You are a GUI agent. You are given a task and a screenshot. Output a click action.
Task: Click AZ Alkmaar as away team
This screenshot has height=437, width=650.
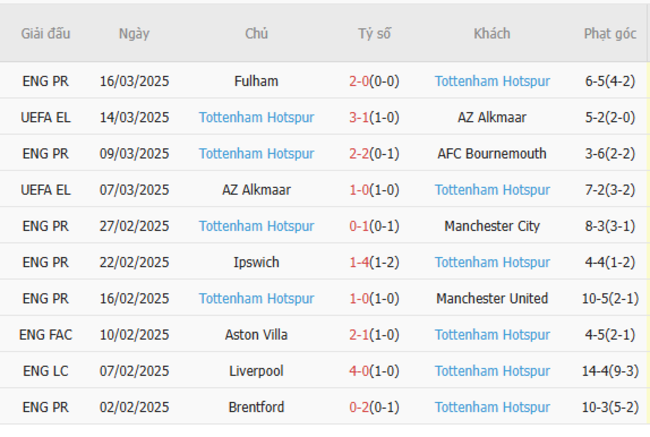492,117
